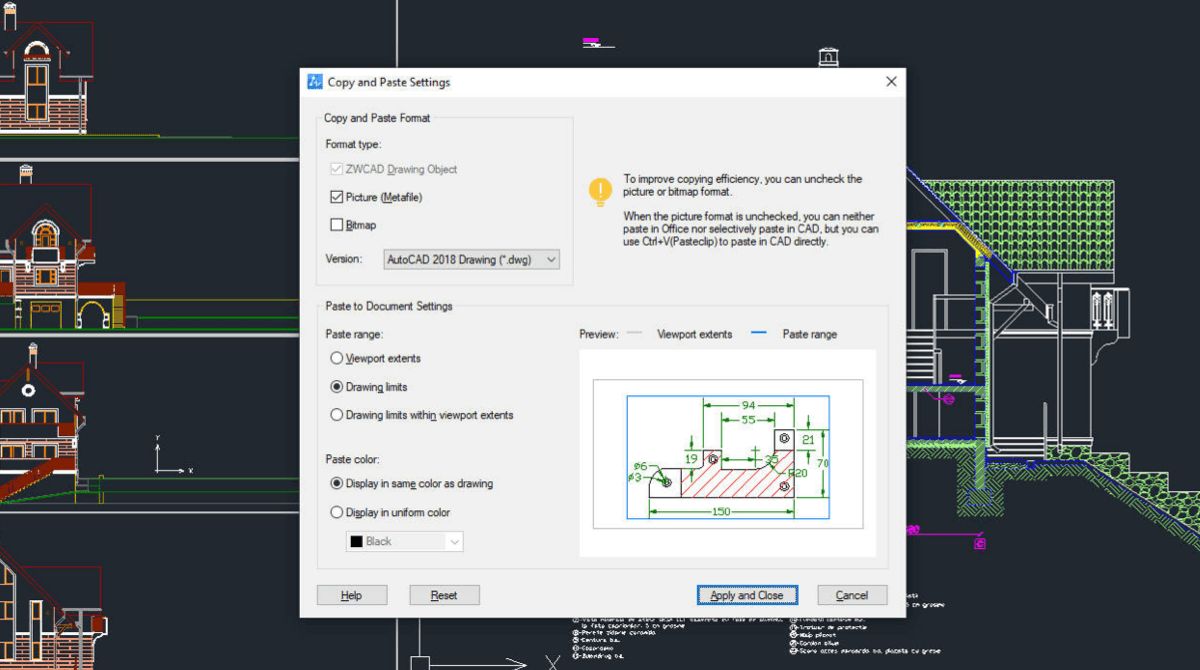Image resolution: width=1200 pixels, height=670 pixels.
Task: Click the ZWCAD app icon in title bar
Action: click(x=315, y=82)
